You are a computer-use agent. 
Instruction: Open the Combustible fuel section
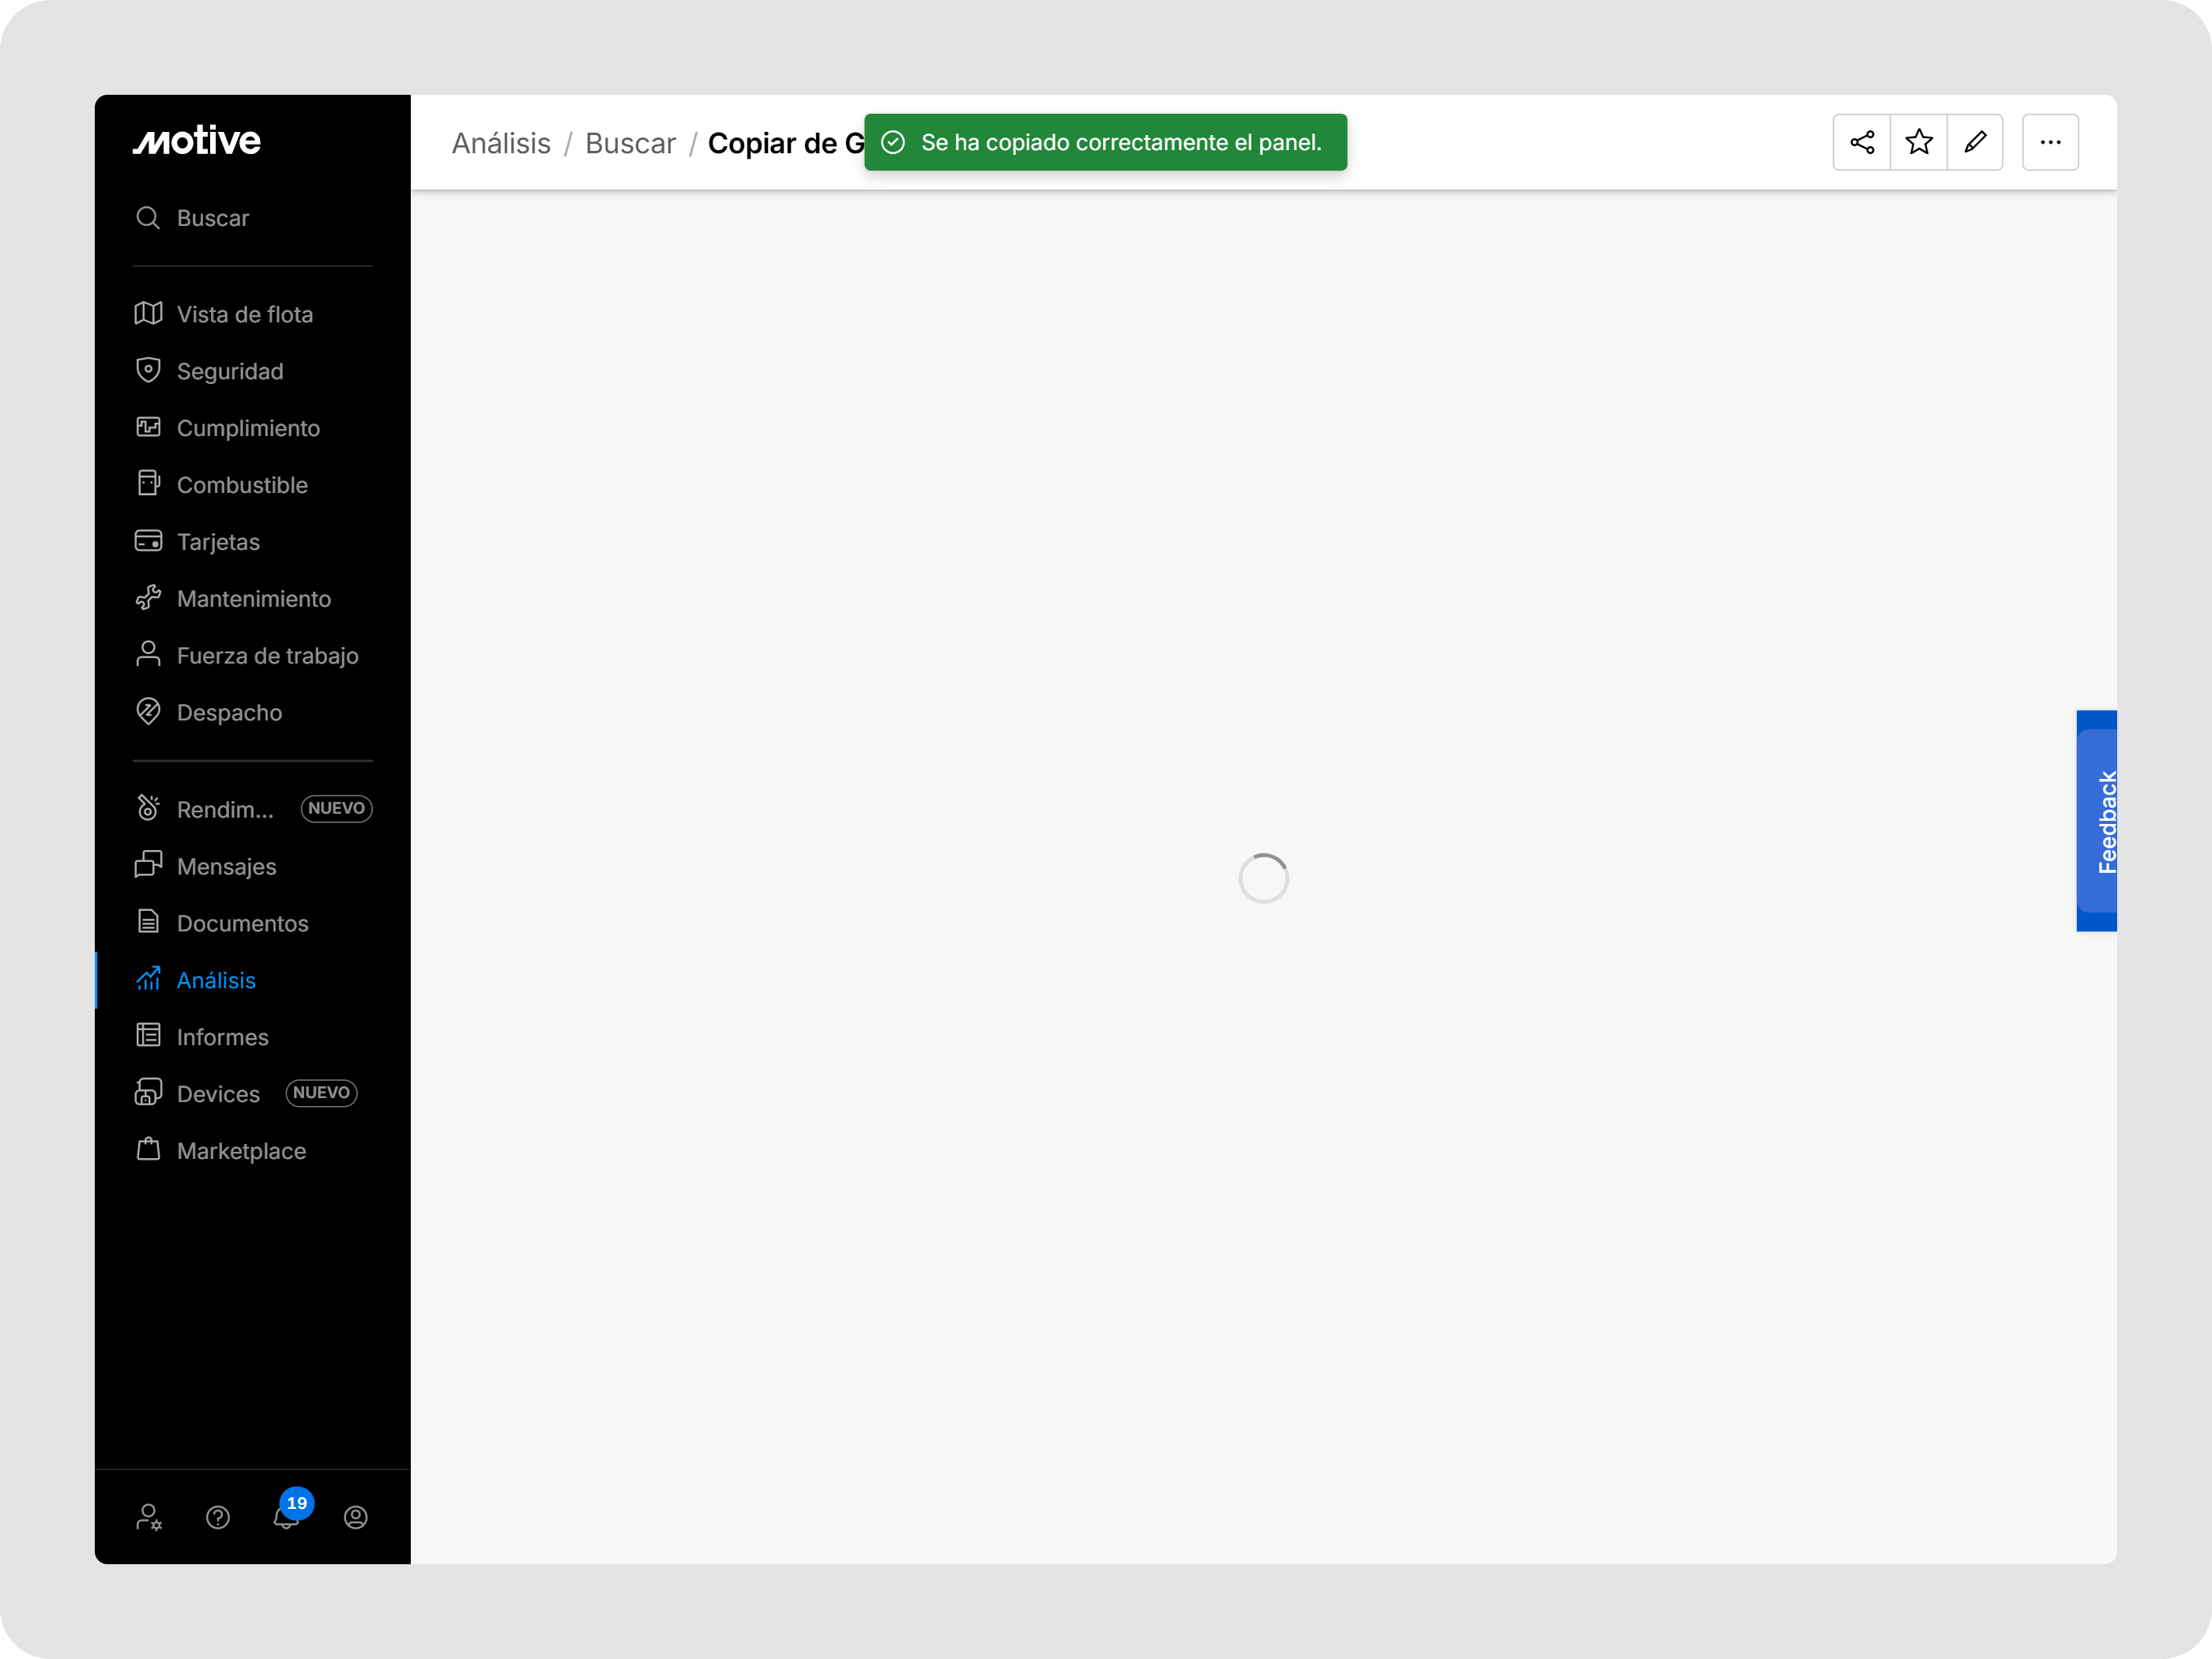click(x=242, y=484)
